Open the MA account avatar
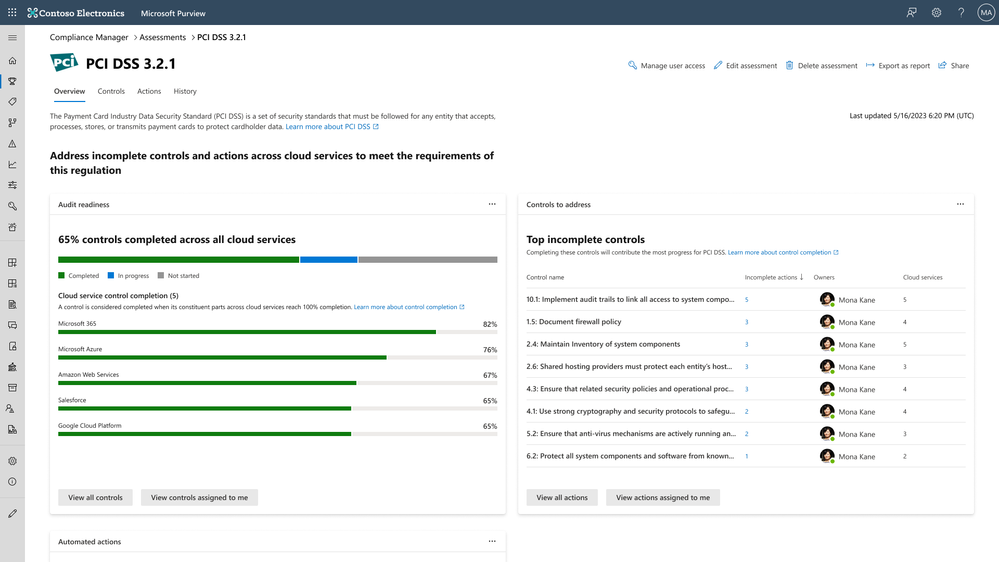 pos(986,13)
